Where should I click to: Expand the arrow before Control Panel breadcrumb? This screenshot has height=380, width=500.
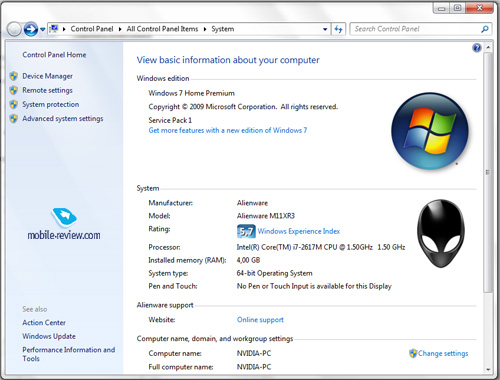(x=64, y=29)
